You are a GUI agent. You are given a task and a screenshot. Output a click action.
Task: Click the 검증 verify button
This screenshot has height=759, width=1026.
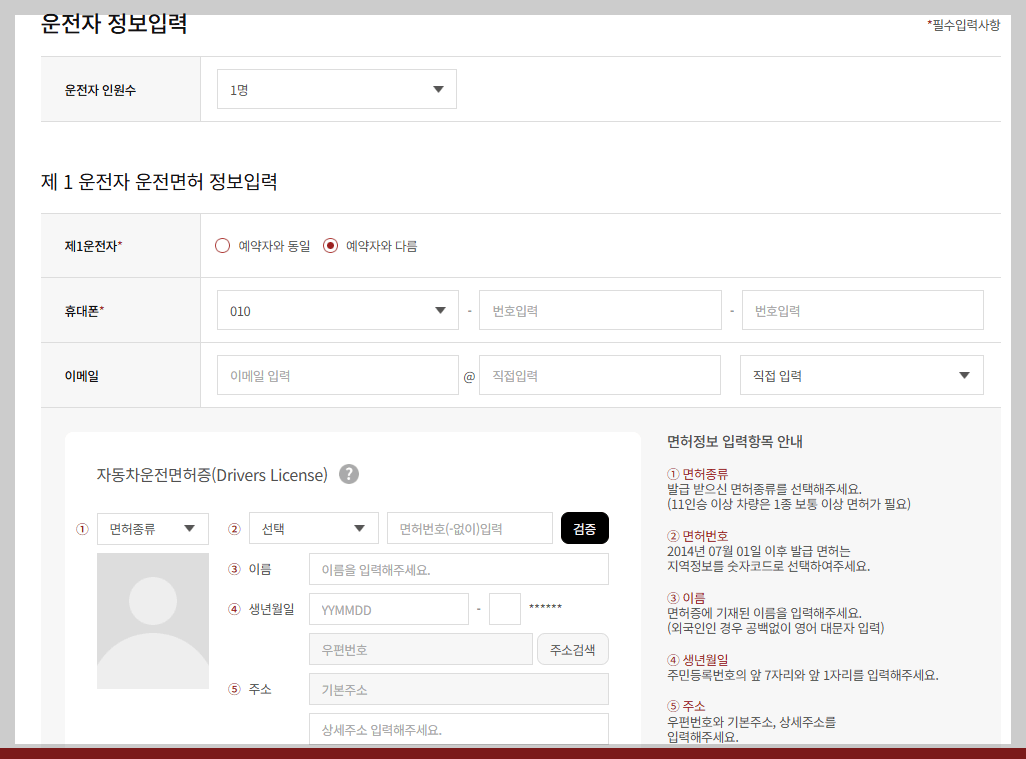585,529
